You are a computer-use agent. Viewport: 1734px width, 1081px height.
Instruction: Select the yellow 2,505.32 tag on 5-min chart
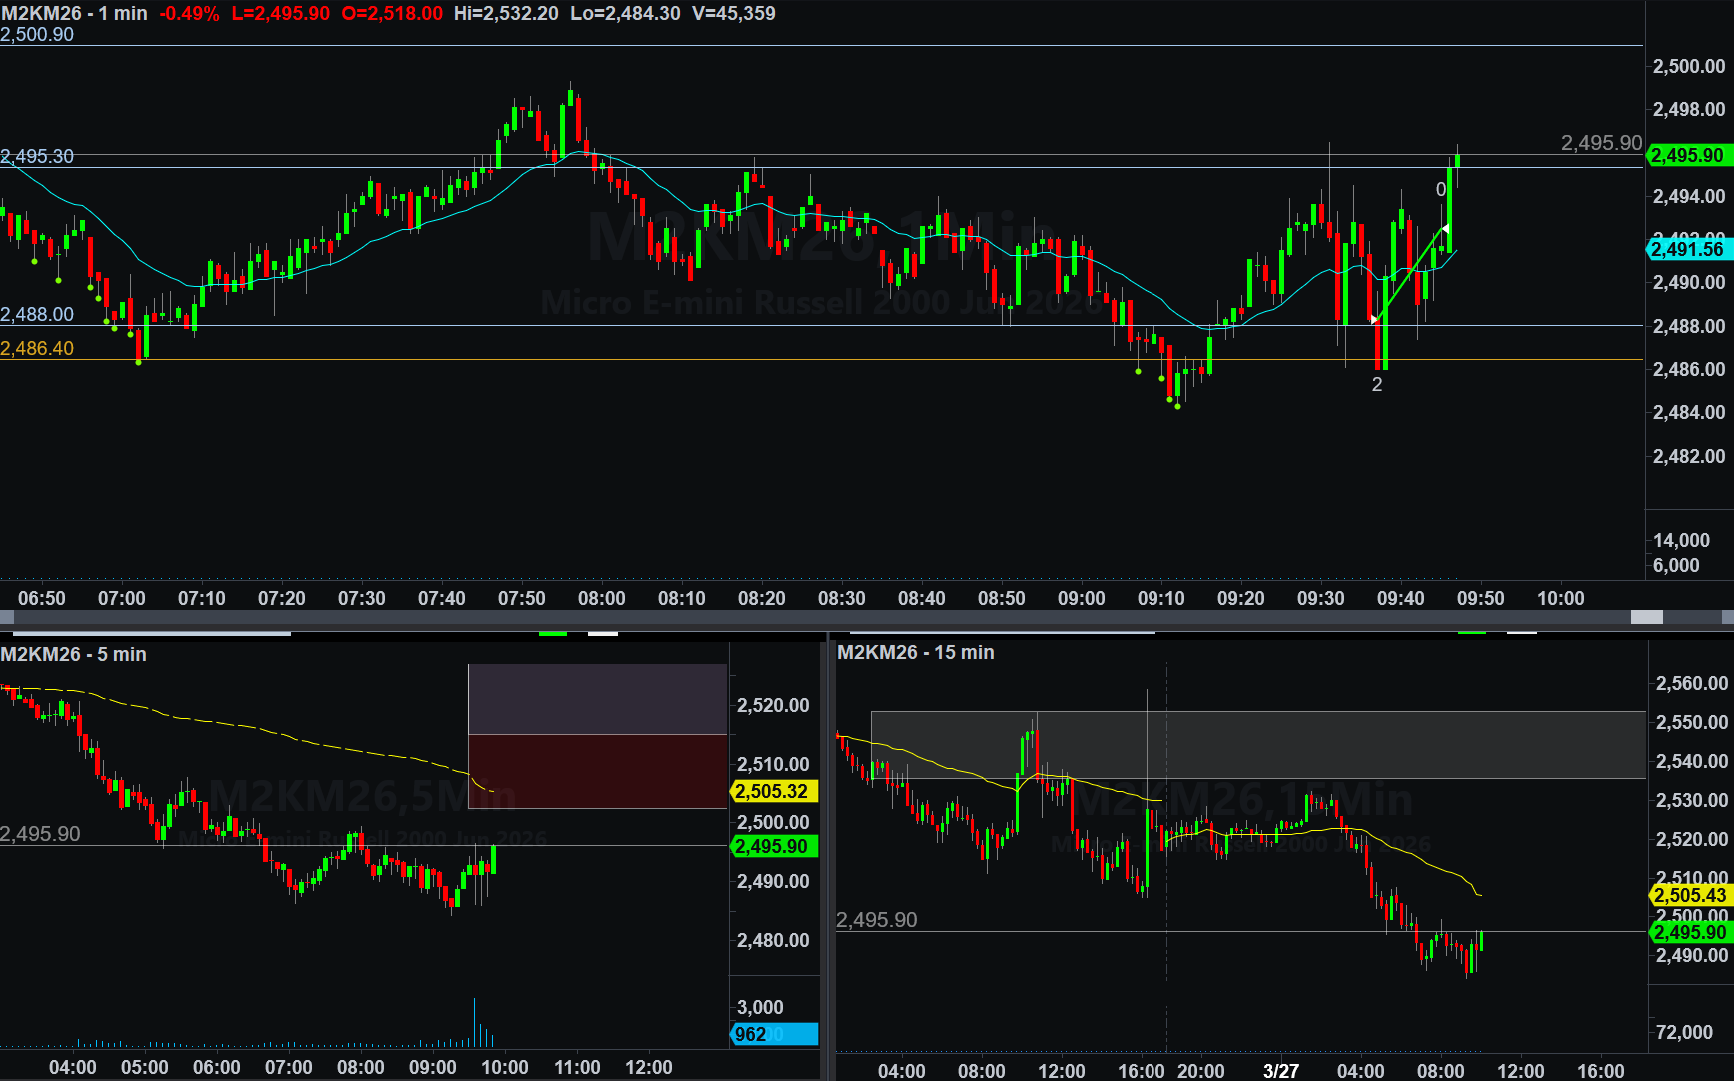[x=774, y=791]
